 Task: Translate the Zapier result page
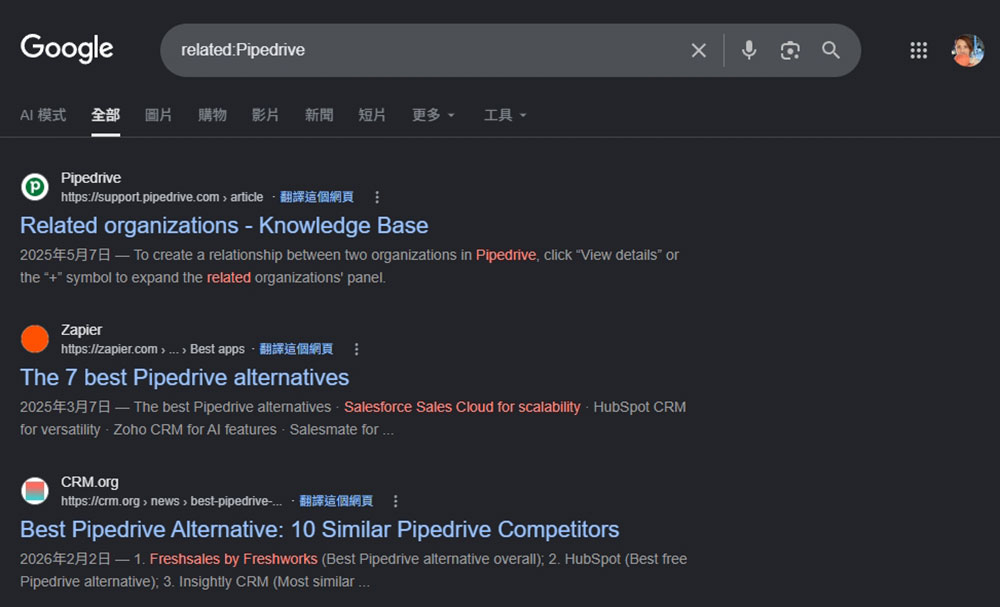point(296,349)
